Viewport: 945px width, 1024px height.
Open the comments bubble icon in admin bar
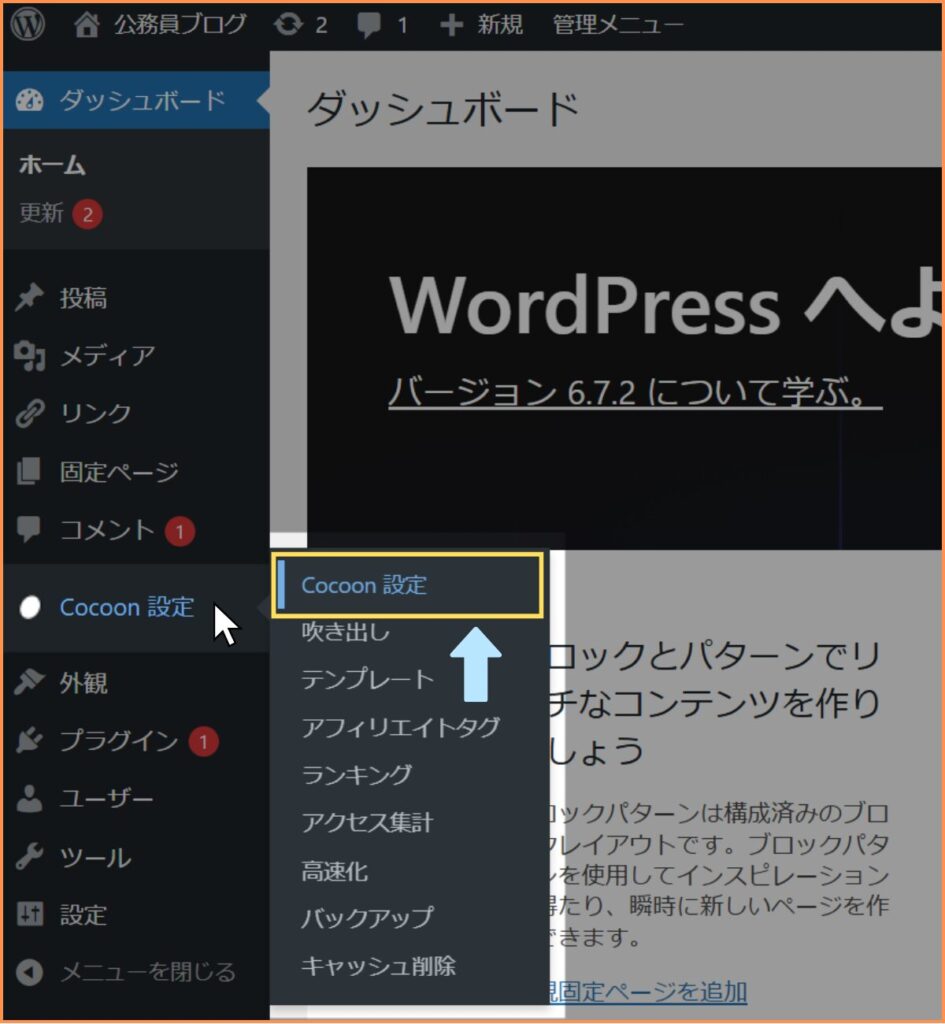coord(370,25)
